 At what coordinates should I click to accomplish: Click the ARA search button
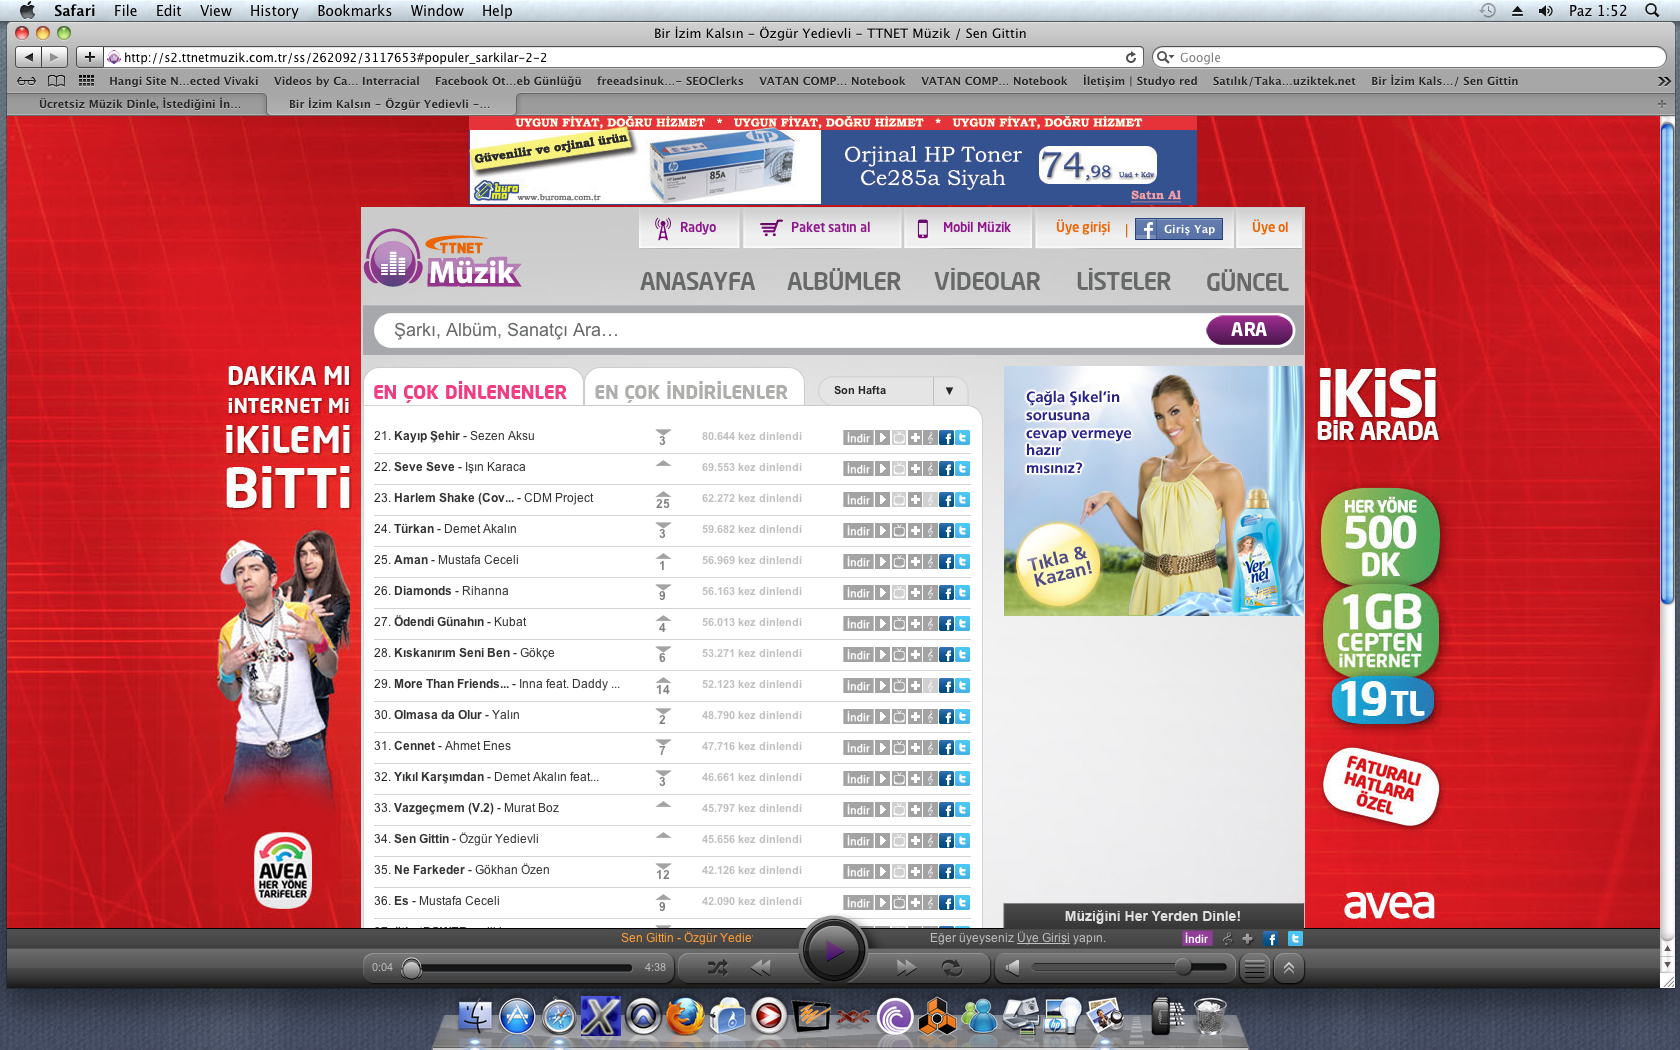pyautogui.click(x=1249, y=330)
